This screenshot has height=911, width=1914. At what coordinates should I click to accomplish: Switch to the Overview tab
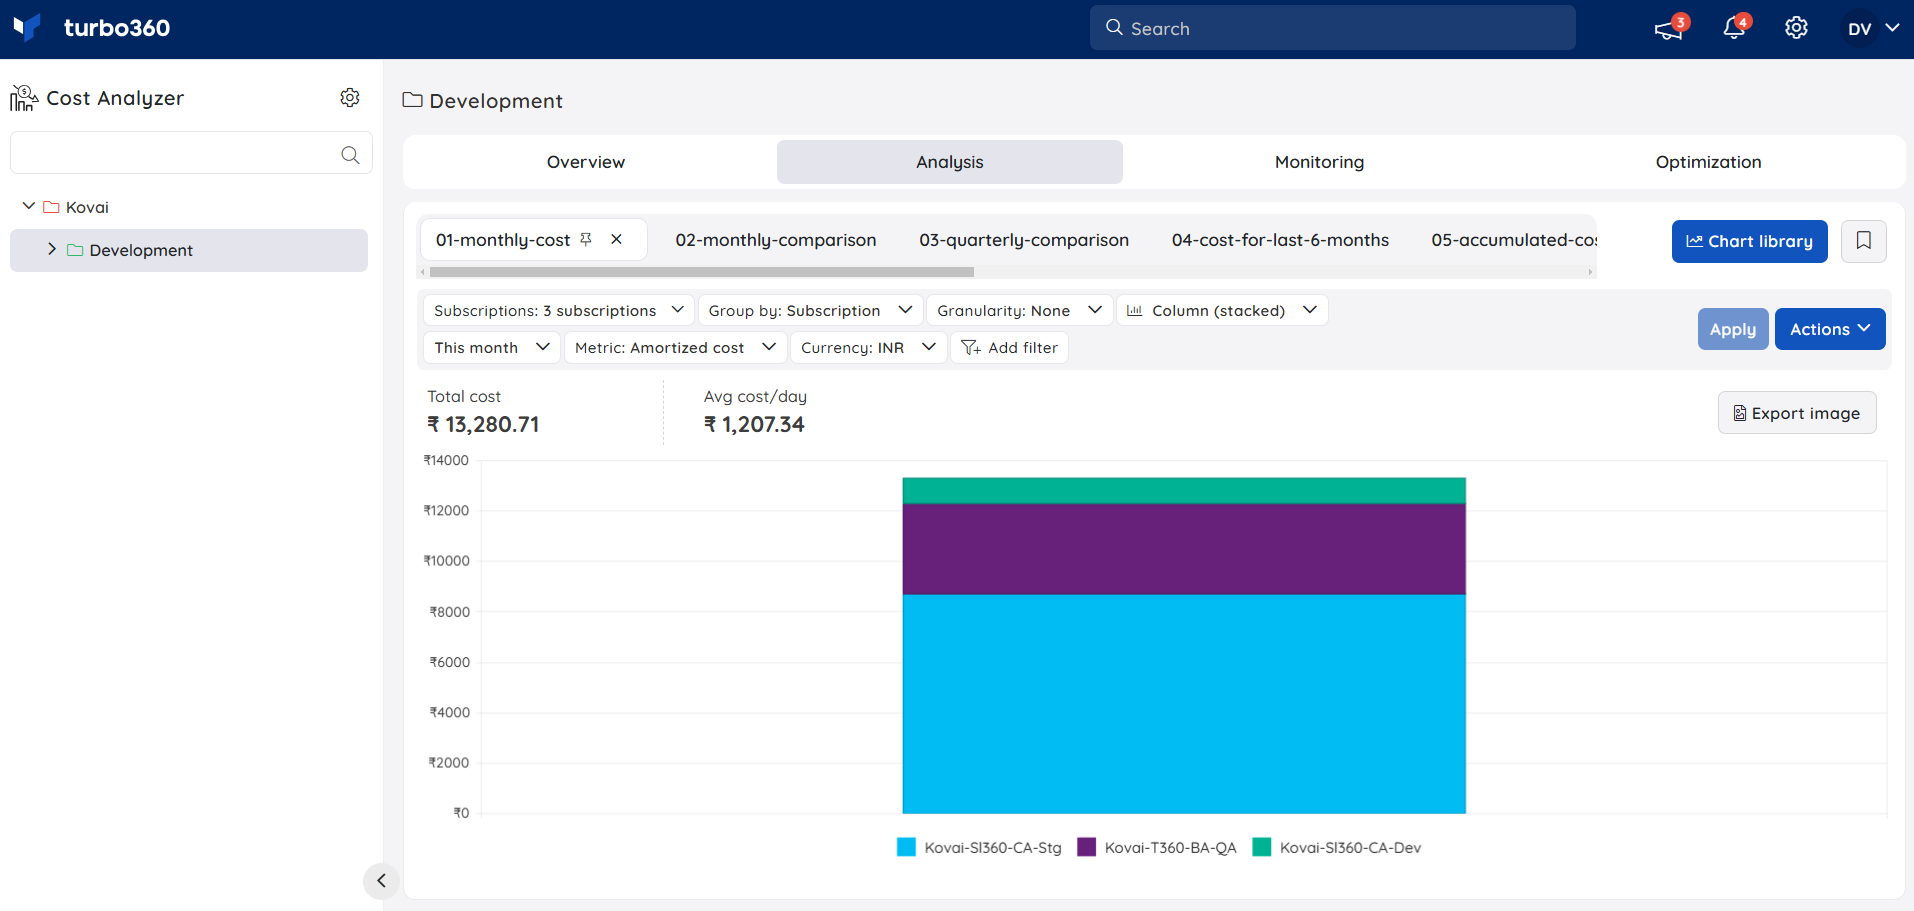tap(586, 162)
